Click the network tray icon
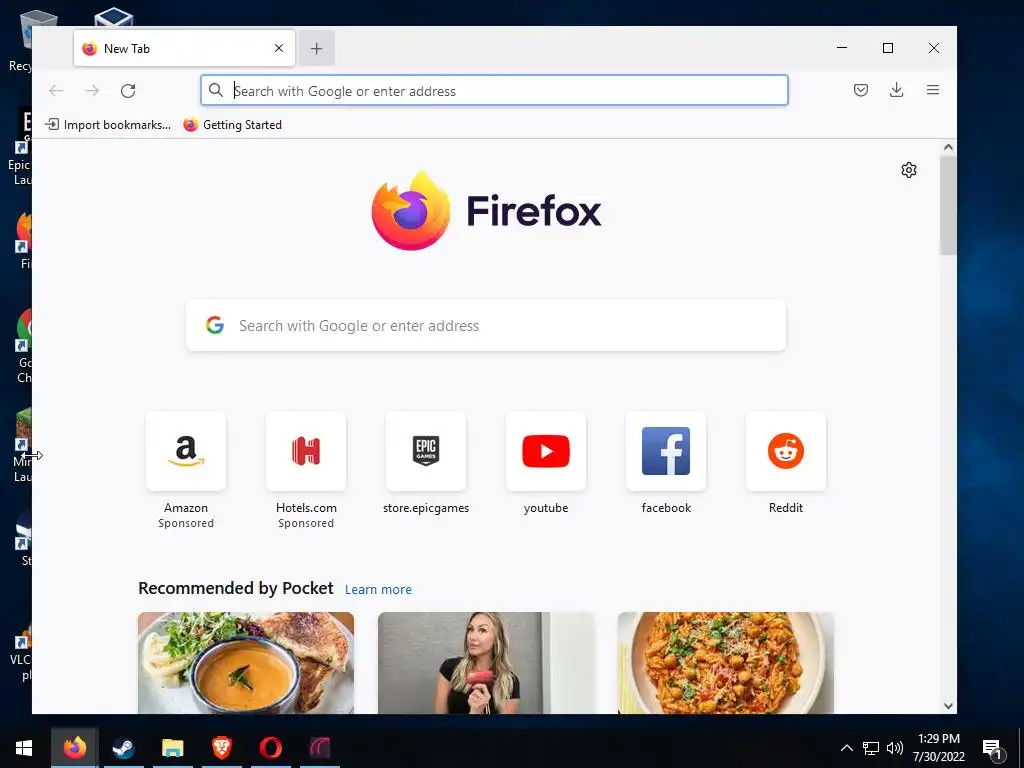 click(x=871, y=748)
